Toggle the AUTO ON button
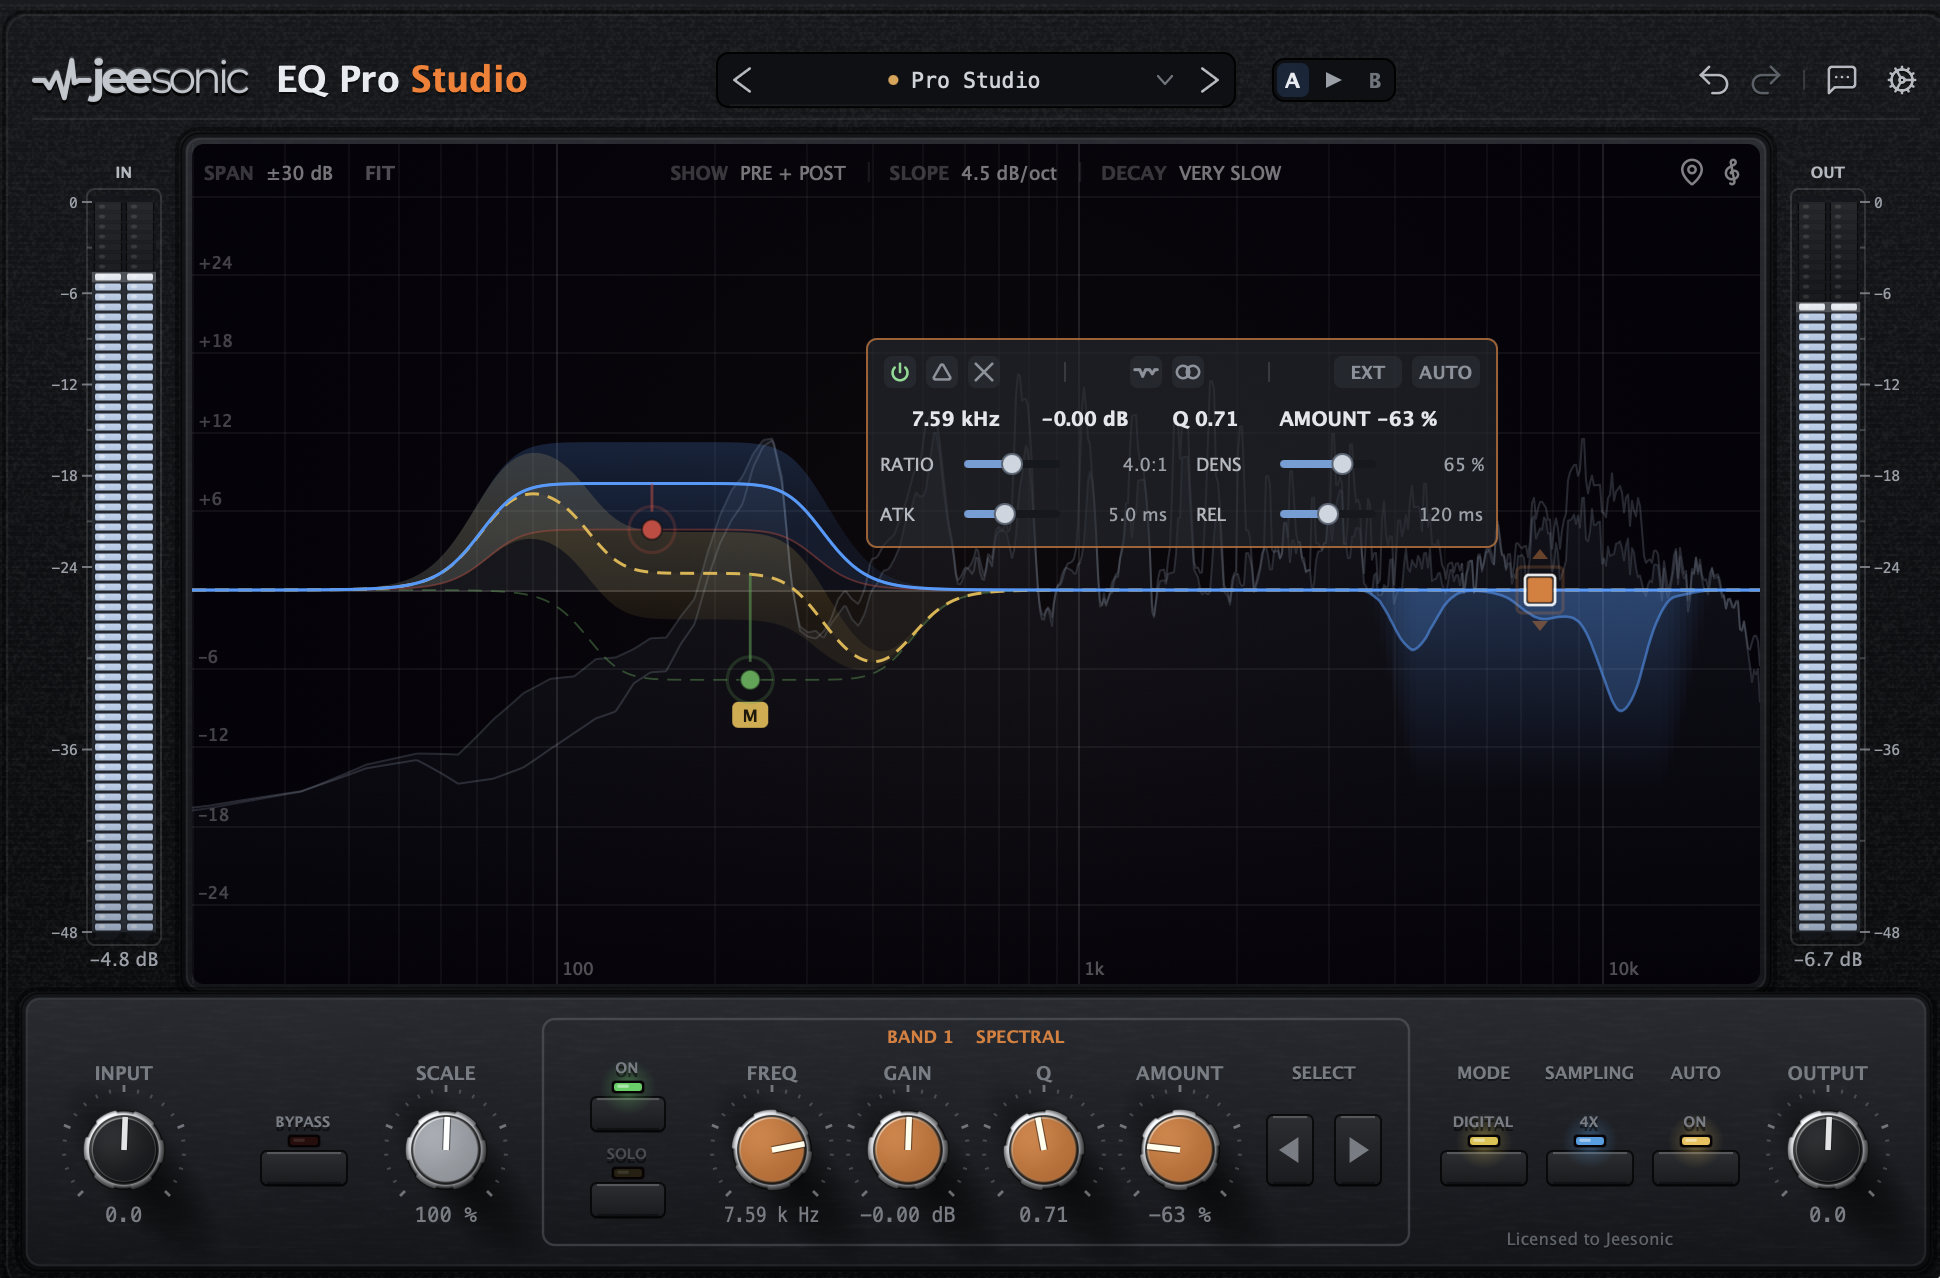The image size is (1940, 1278). [1695, 1167]
